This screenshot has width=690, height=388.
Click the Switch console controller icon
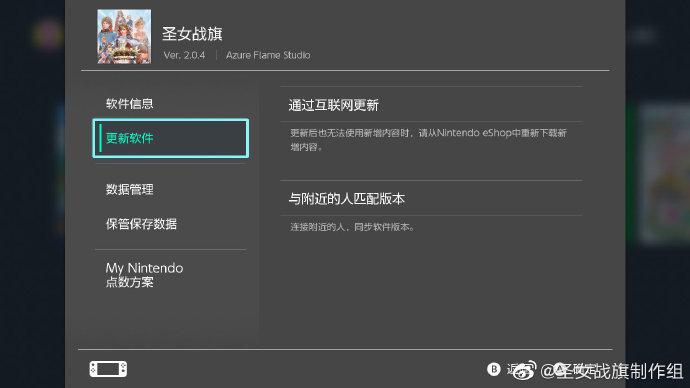click(x=108, y=369)
